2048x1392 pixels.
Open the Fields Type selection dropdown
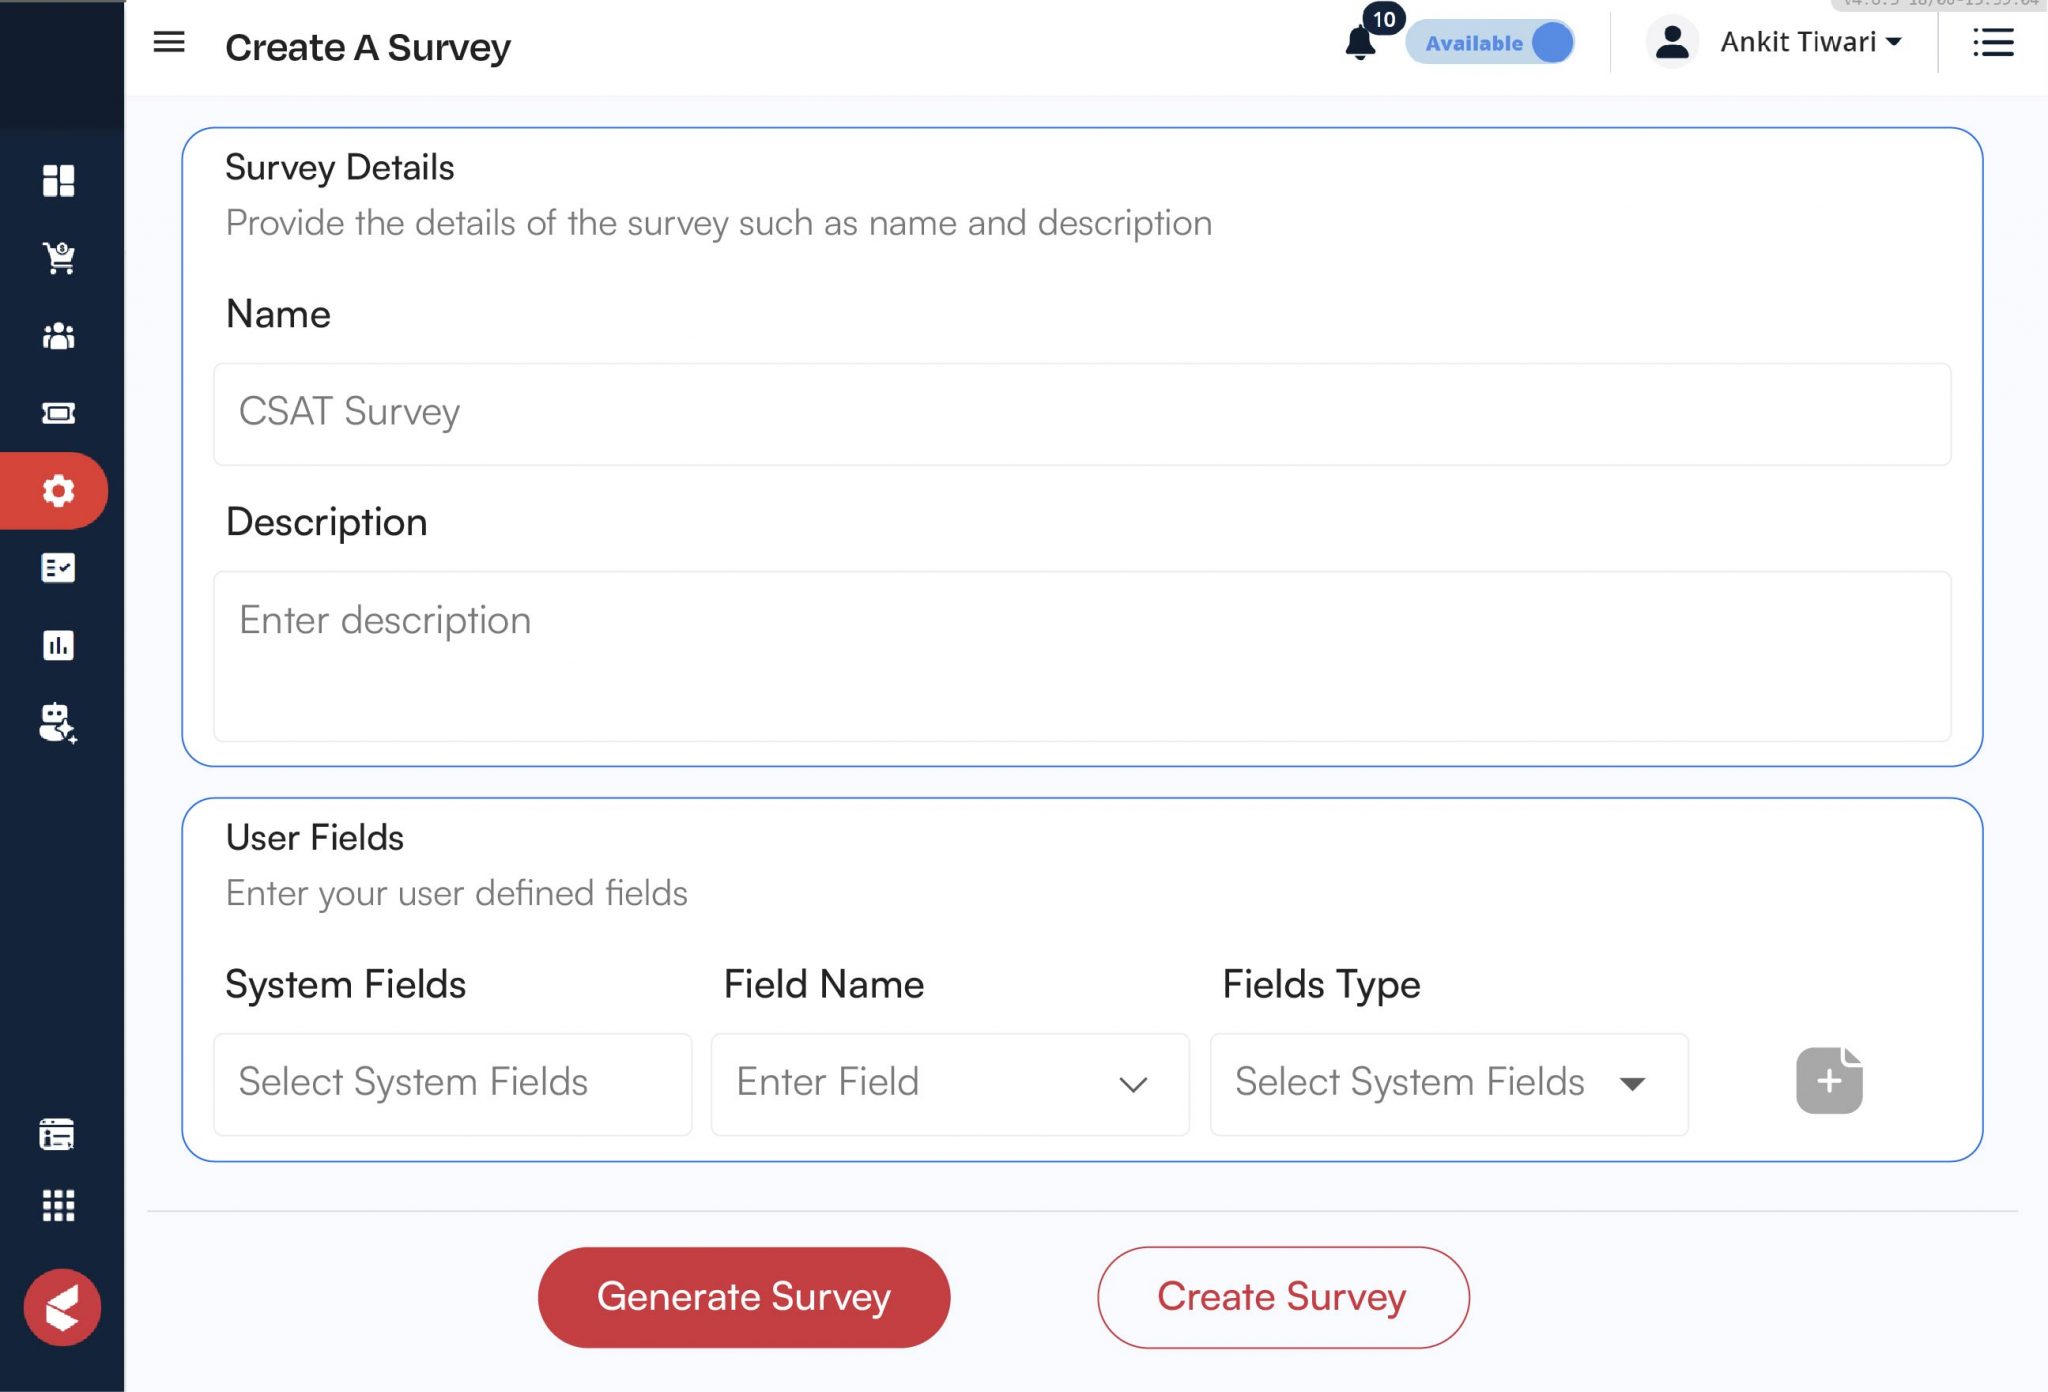(1634, 1084)
